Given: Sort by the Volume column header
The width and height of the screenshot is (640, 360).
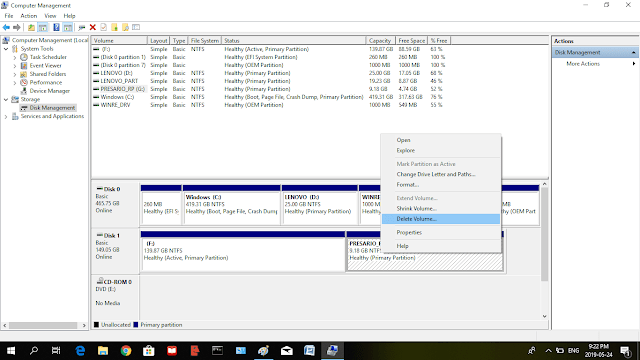Looking at the screenshot, I should pos(119,41).
